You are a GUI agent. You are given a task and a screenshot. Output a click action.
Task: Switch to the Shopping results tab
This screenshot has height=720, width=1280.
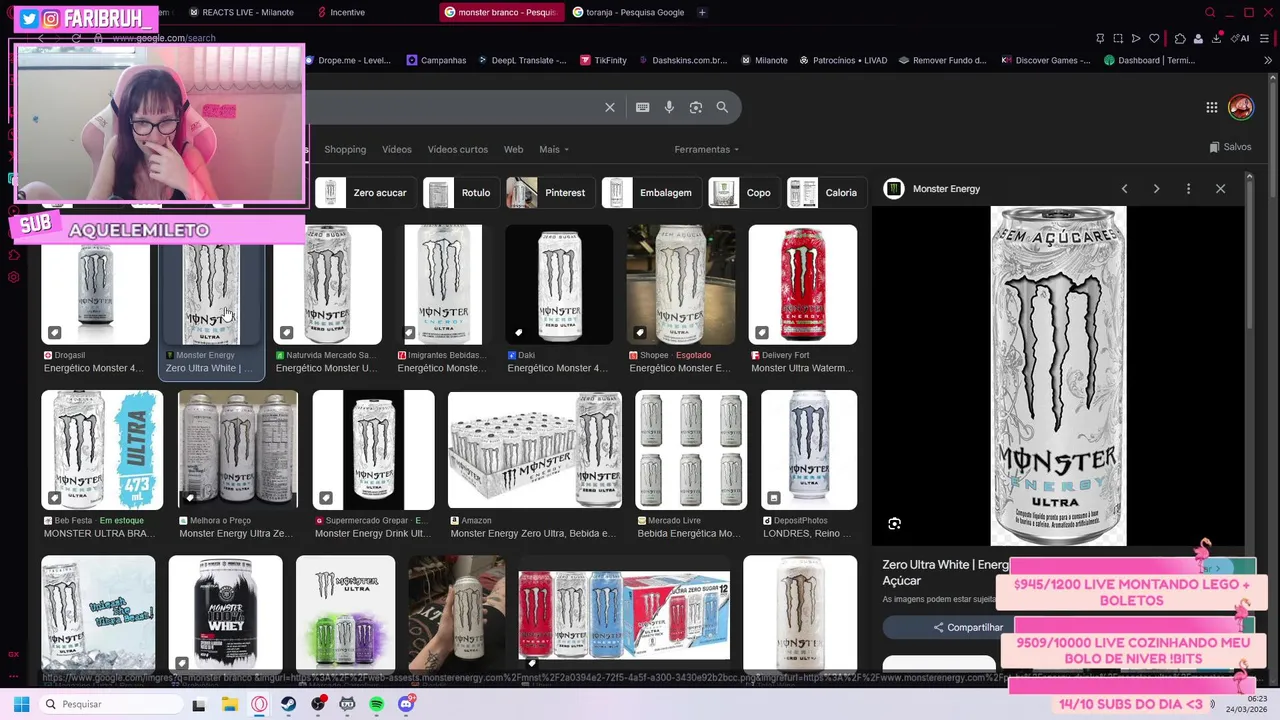[x=345, y=149]
